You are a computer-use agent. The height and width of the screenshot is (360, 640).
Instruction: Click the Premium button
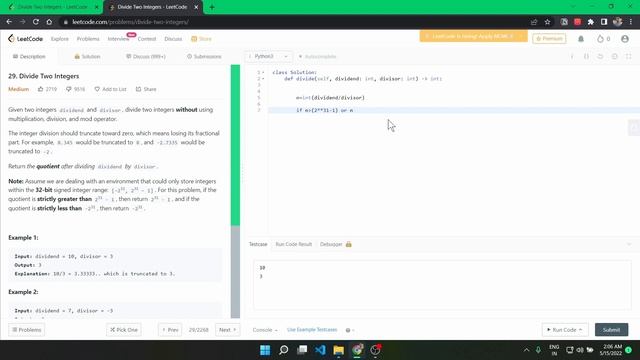click(x=549, y=39)
